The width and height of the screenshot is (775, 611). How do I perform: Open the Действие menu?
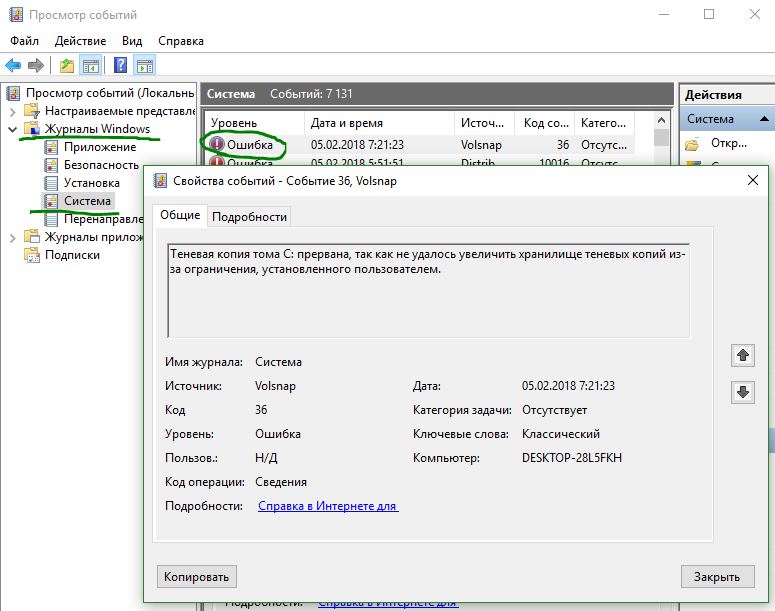(x=81, y=41)
